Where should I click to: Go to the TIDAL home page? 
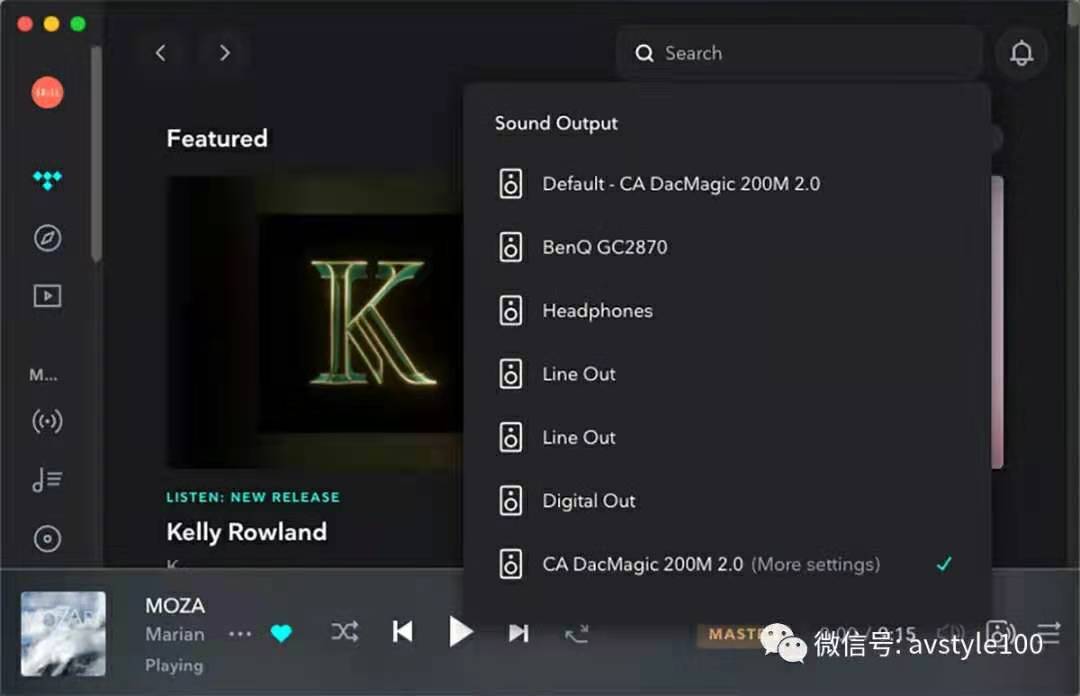tap(48, 180)
